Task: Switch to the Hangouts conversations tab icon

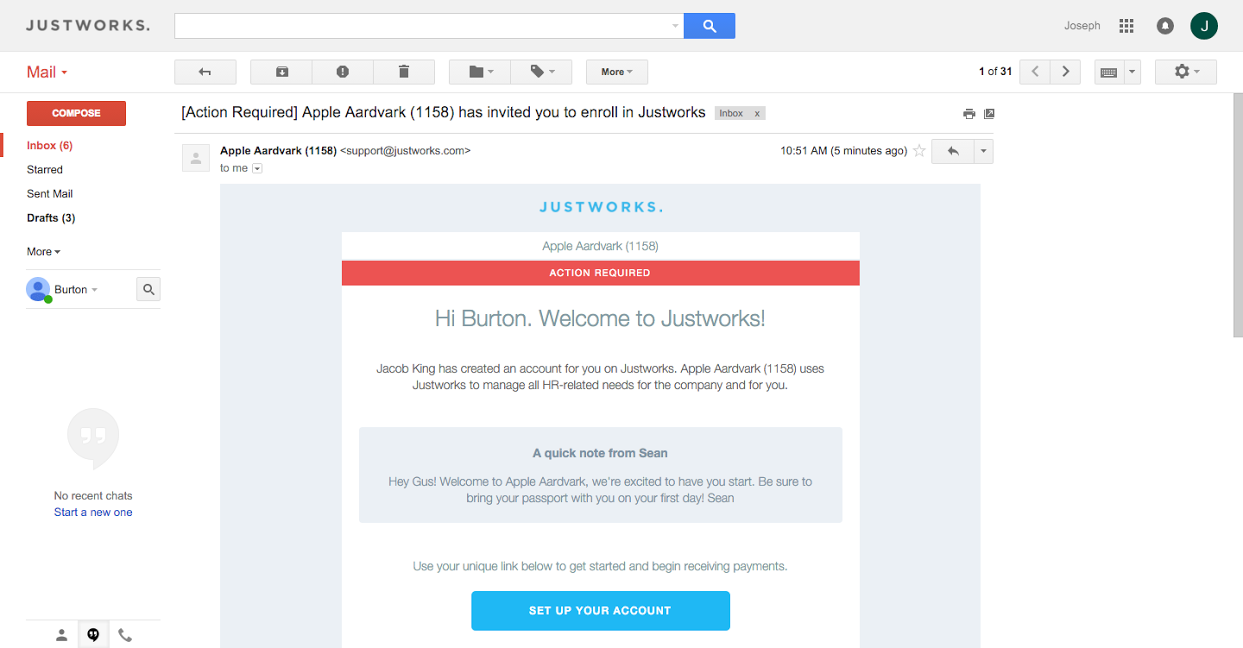Action: pos(93,635)
